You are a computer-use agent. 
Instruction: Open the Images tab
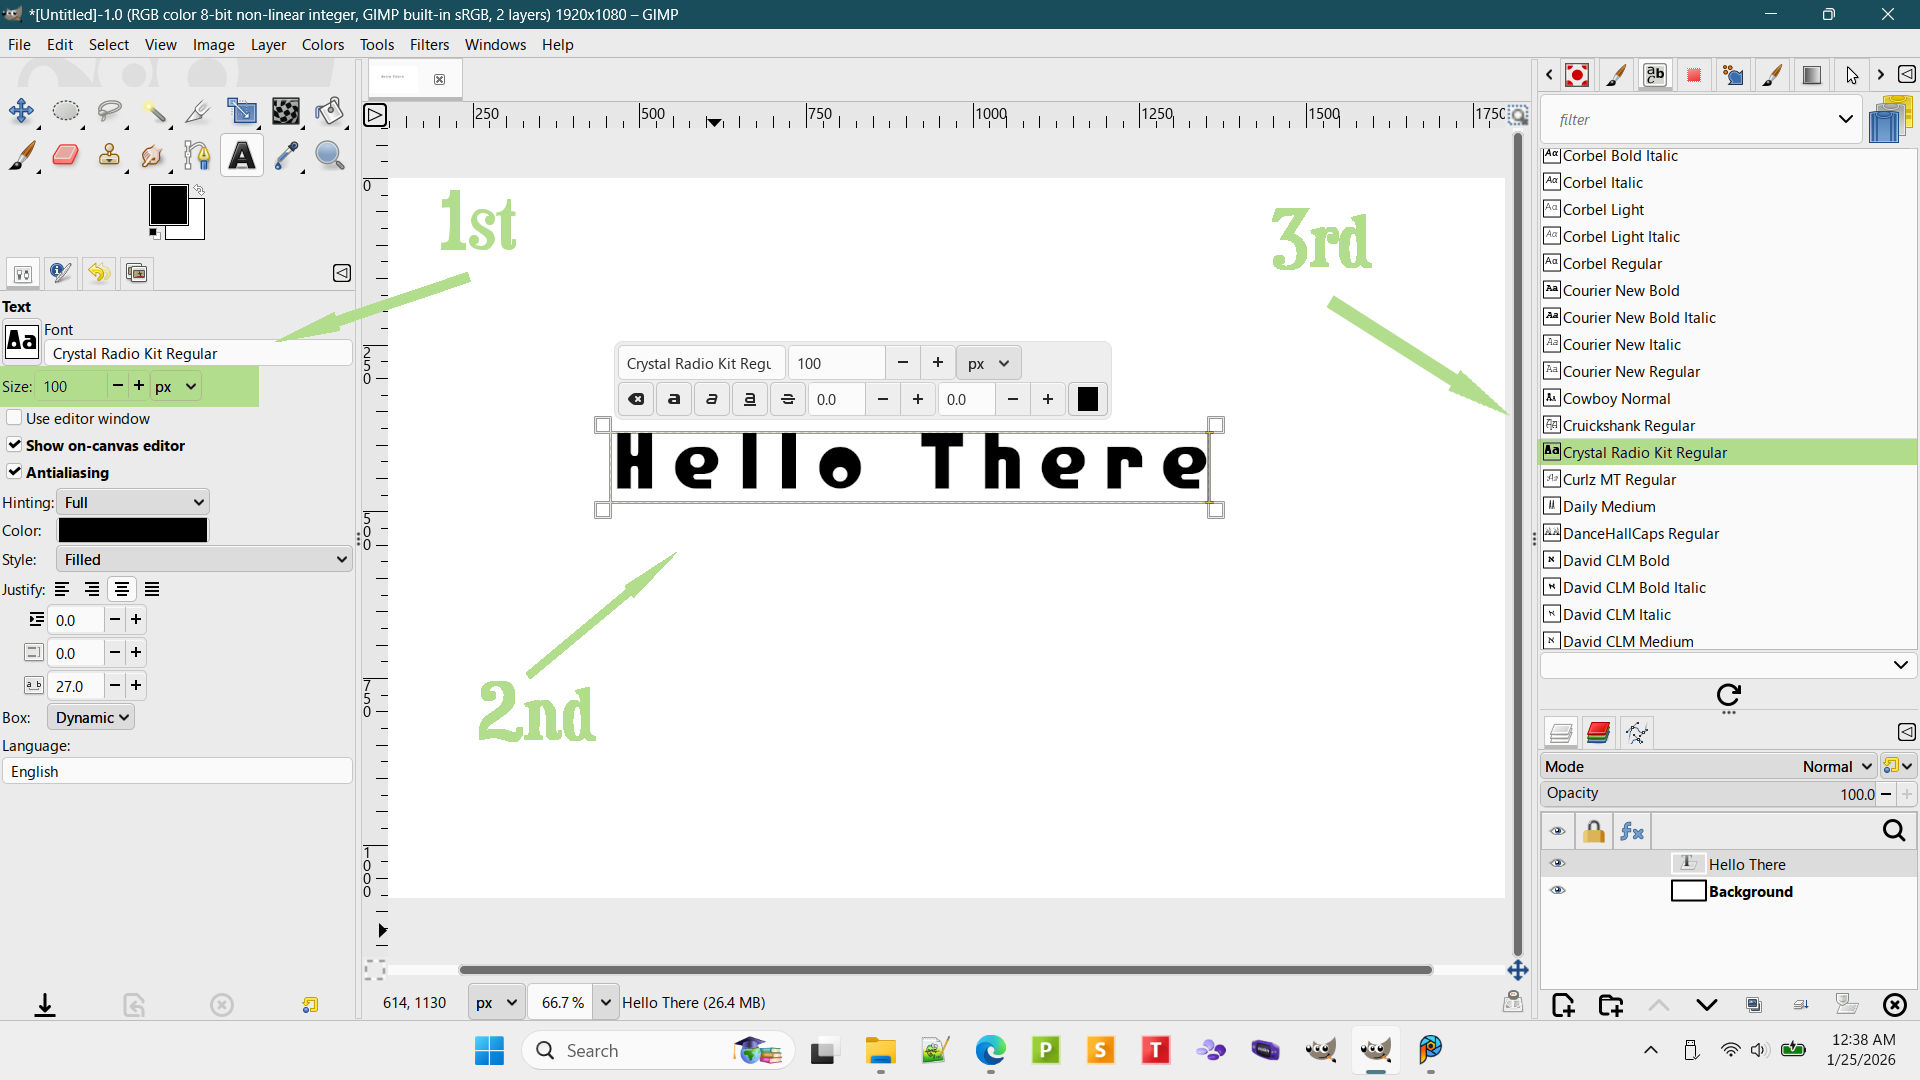[x=136, y=272]
